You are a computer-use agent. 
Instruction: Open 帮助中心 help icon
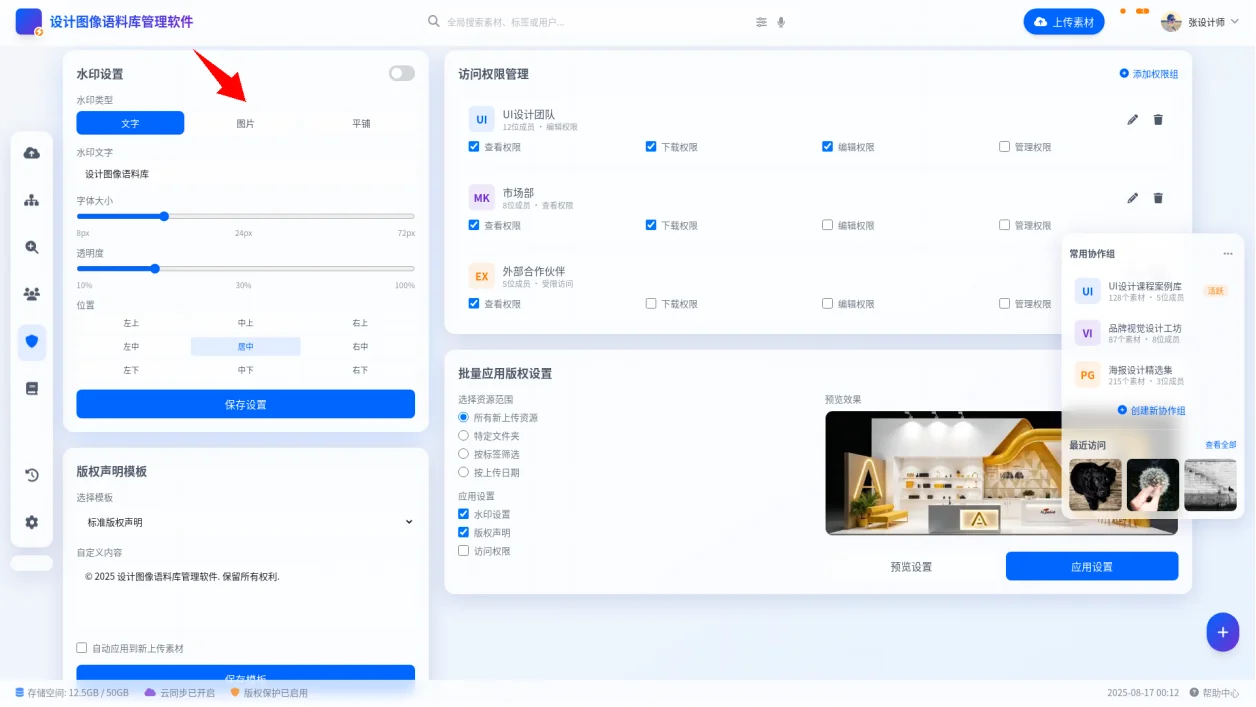click(x=1194, y=692)
